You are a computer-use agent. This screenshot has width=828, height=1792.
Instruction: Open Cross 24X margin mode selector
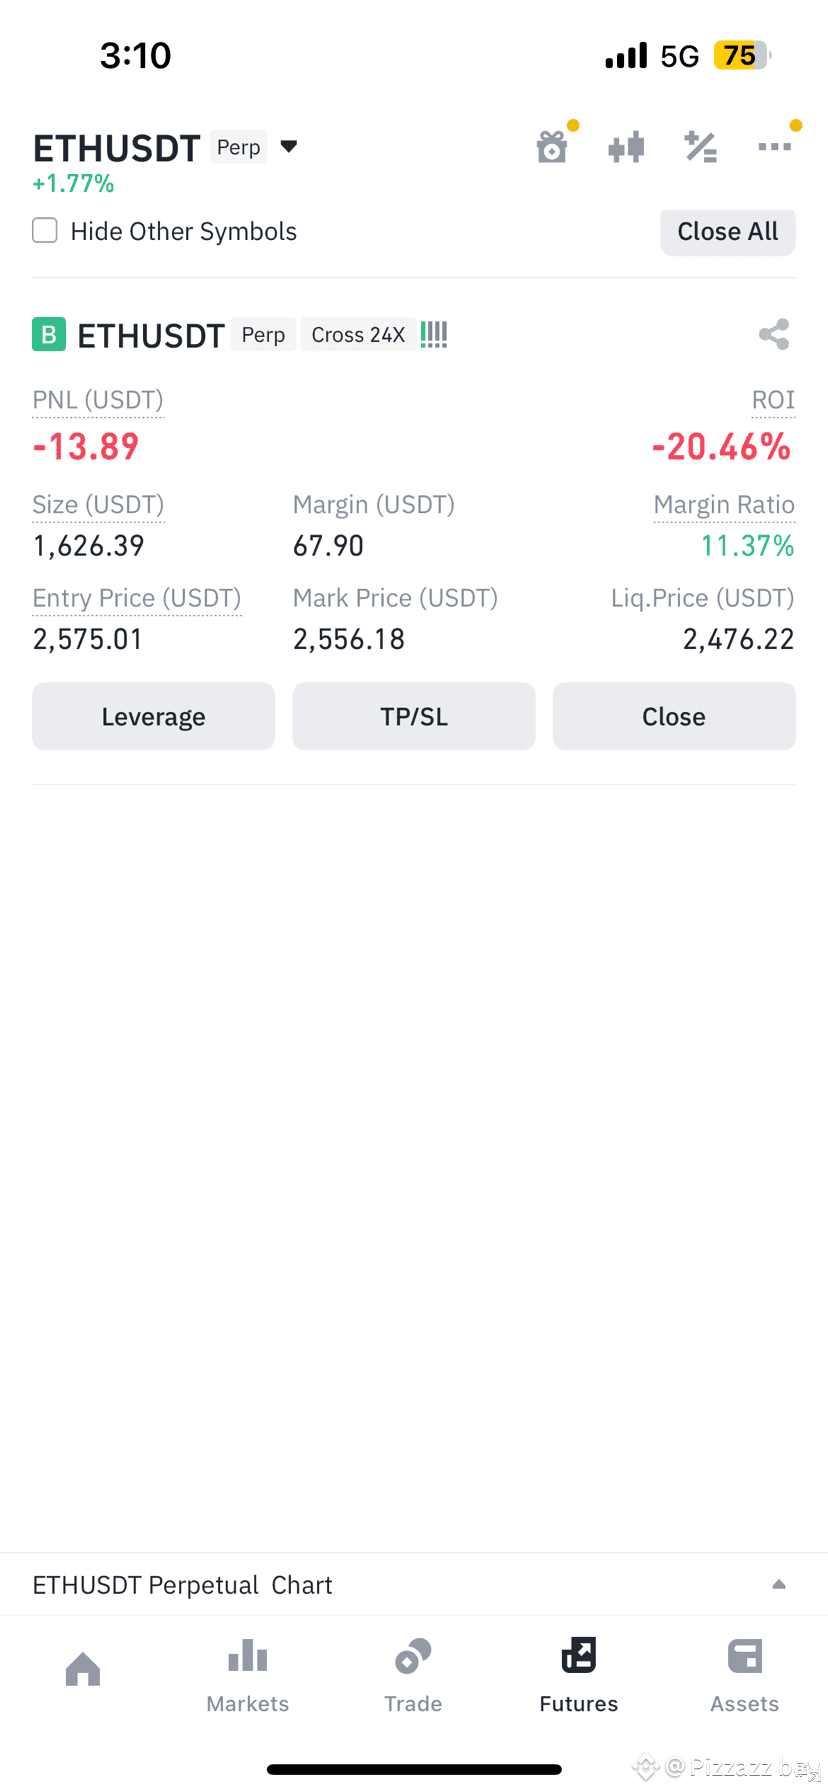[x=358, y=335]
